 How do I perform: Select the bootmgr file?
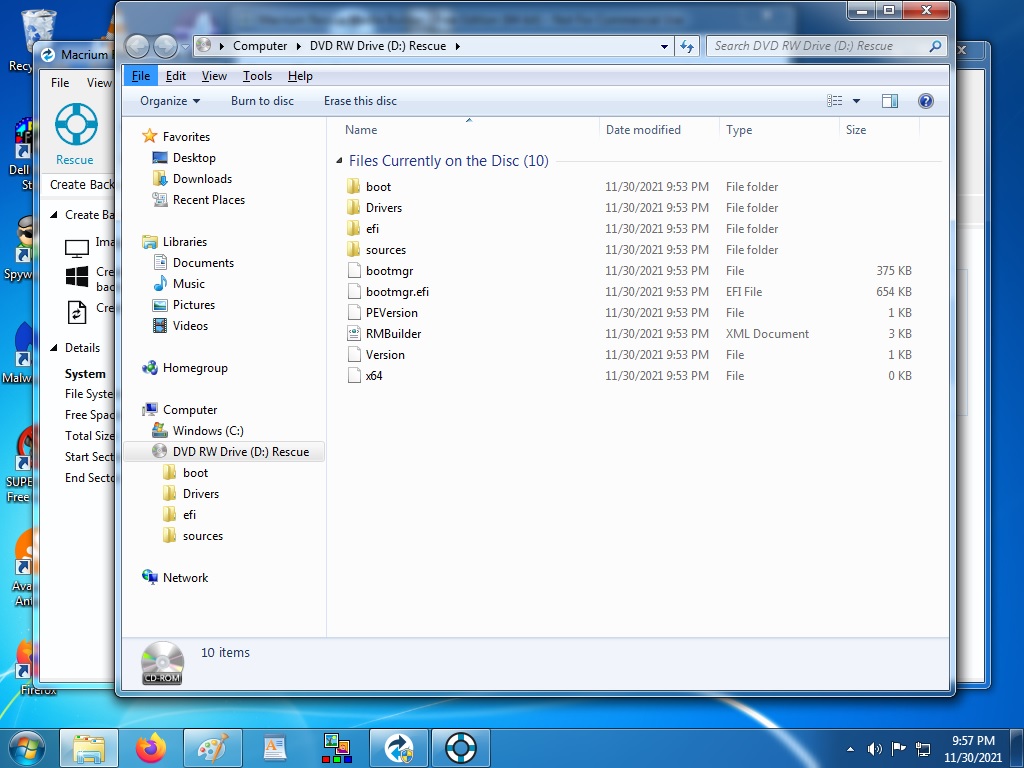click(x=389, y=270)
